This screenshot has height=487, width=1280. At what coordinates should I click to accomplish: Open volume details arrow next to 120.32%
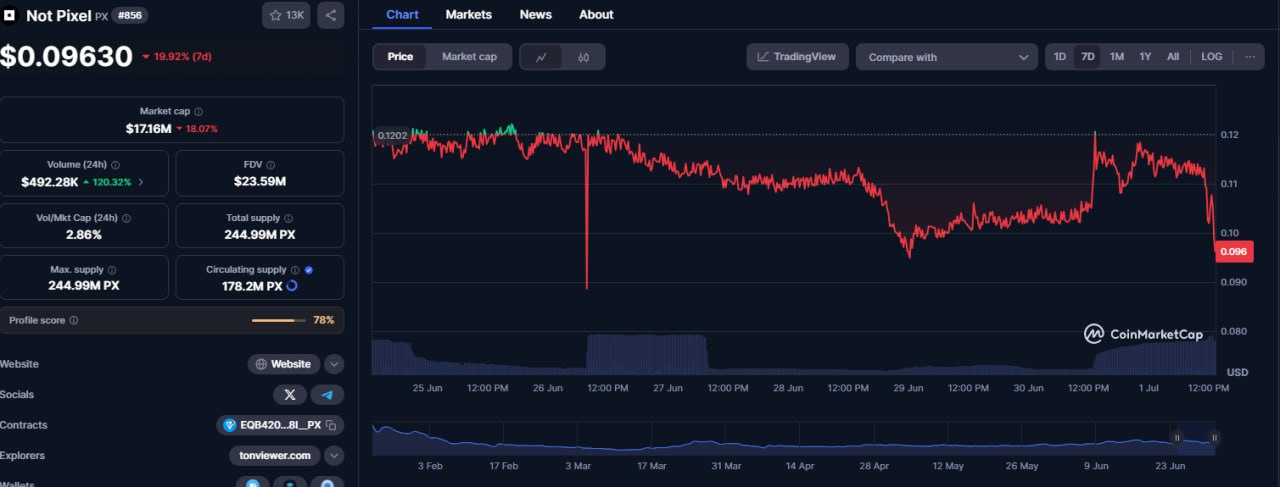pos(140,182)
